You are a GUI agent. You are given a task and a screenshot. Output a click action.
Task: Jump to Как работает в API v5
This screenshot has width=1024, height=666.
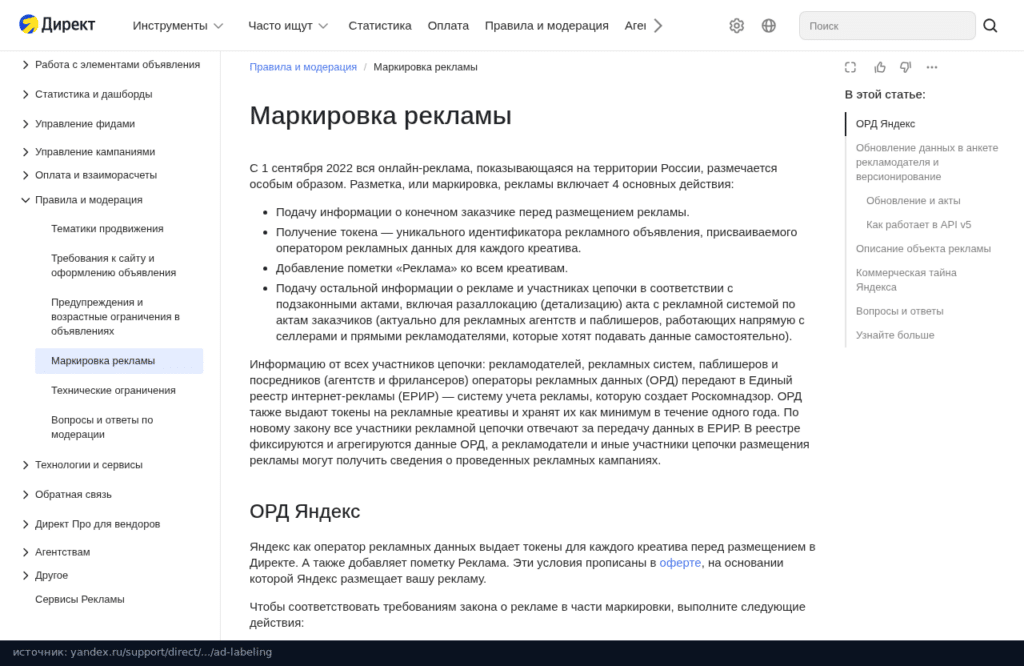tap(918, 225)
